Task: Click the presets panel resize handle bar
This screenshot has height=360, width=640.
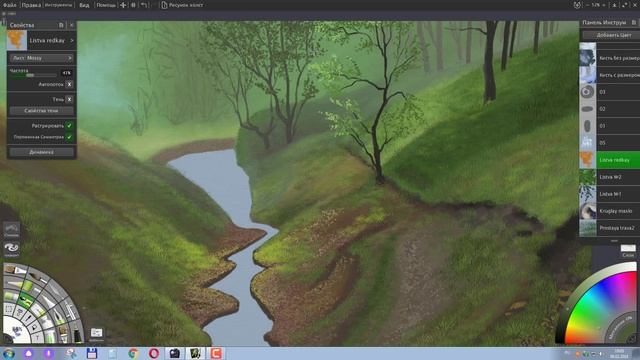Action: point(614,241)
